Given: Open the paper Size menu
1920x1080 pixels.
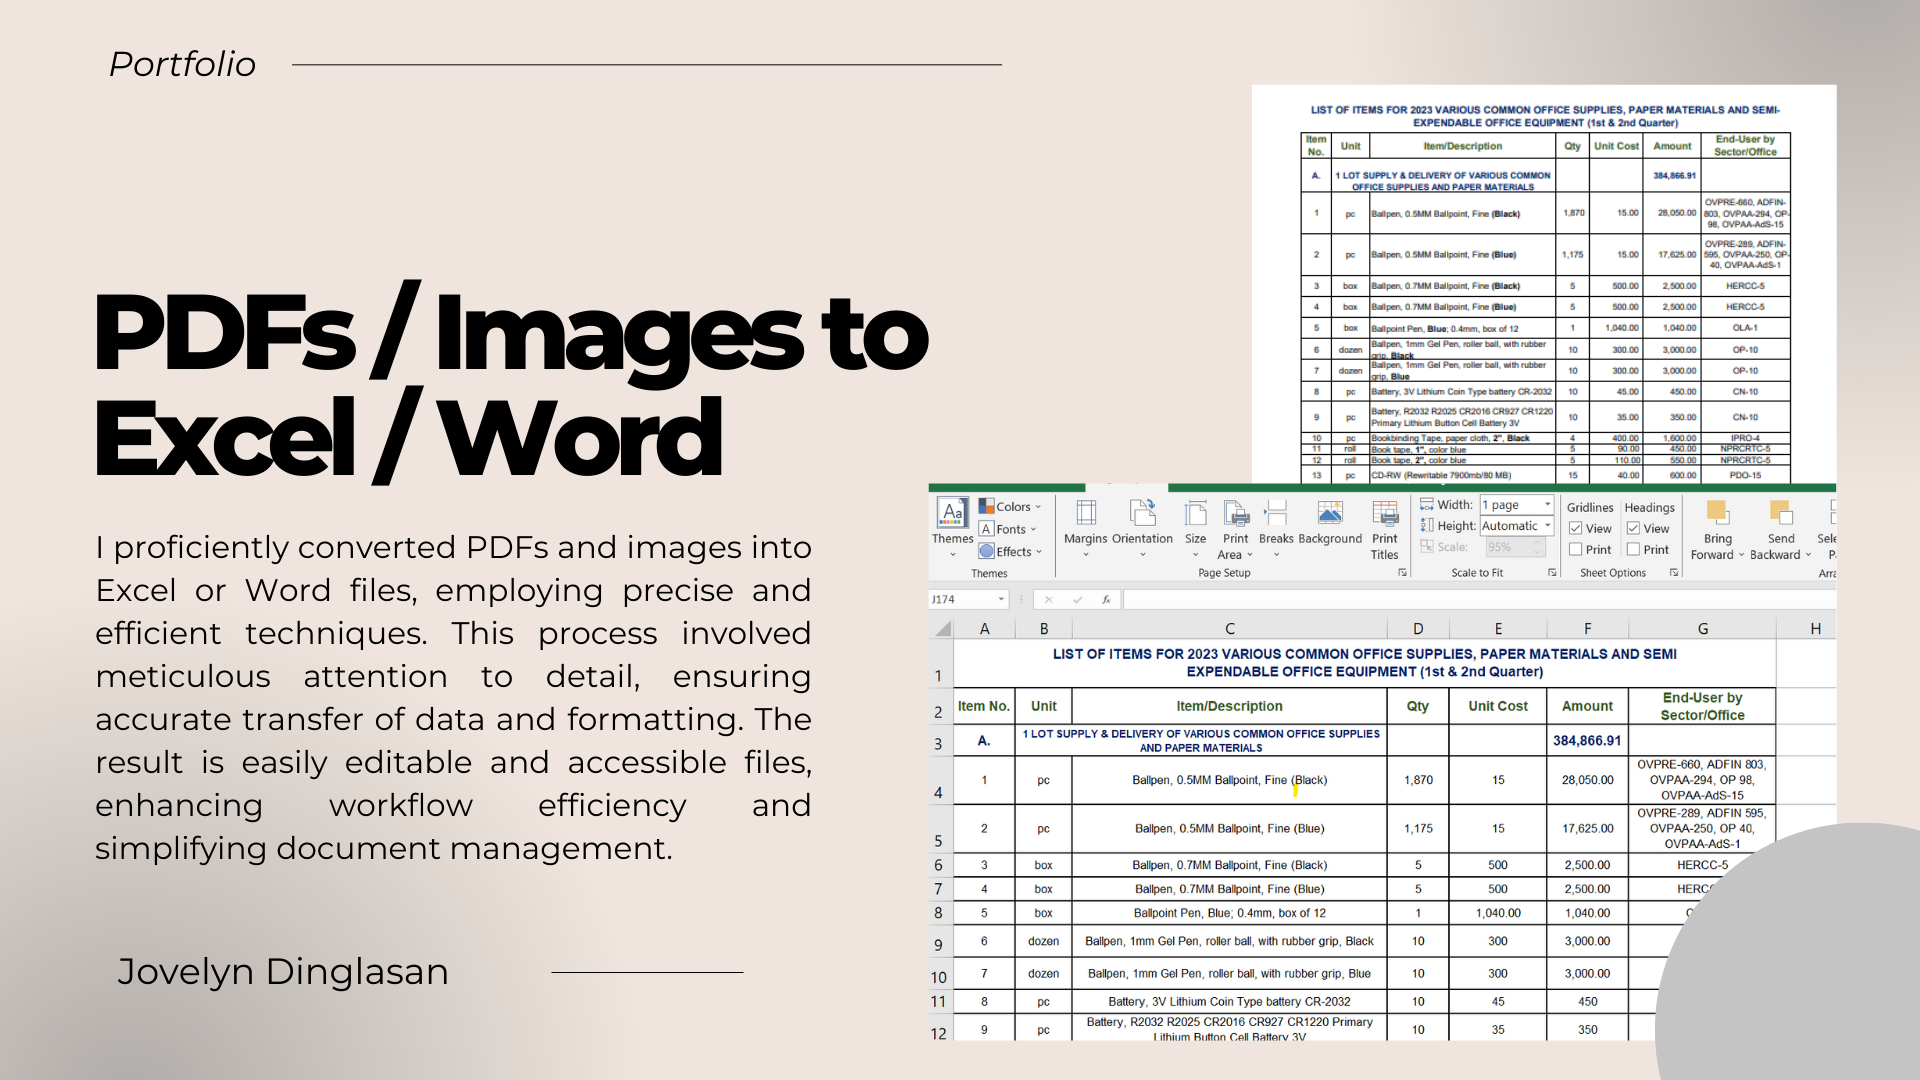Looking at the screenshot, I should [x=1195, y=529].
